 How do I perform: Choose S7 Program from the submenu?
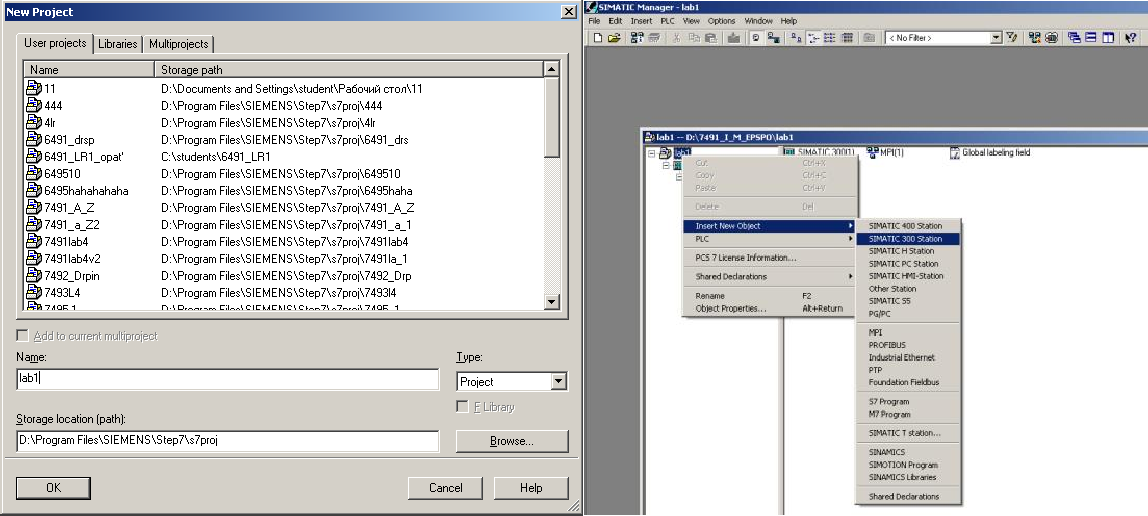(908, 401)
